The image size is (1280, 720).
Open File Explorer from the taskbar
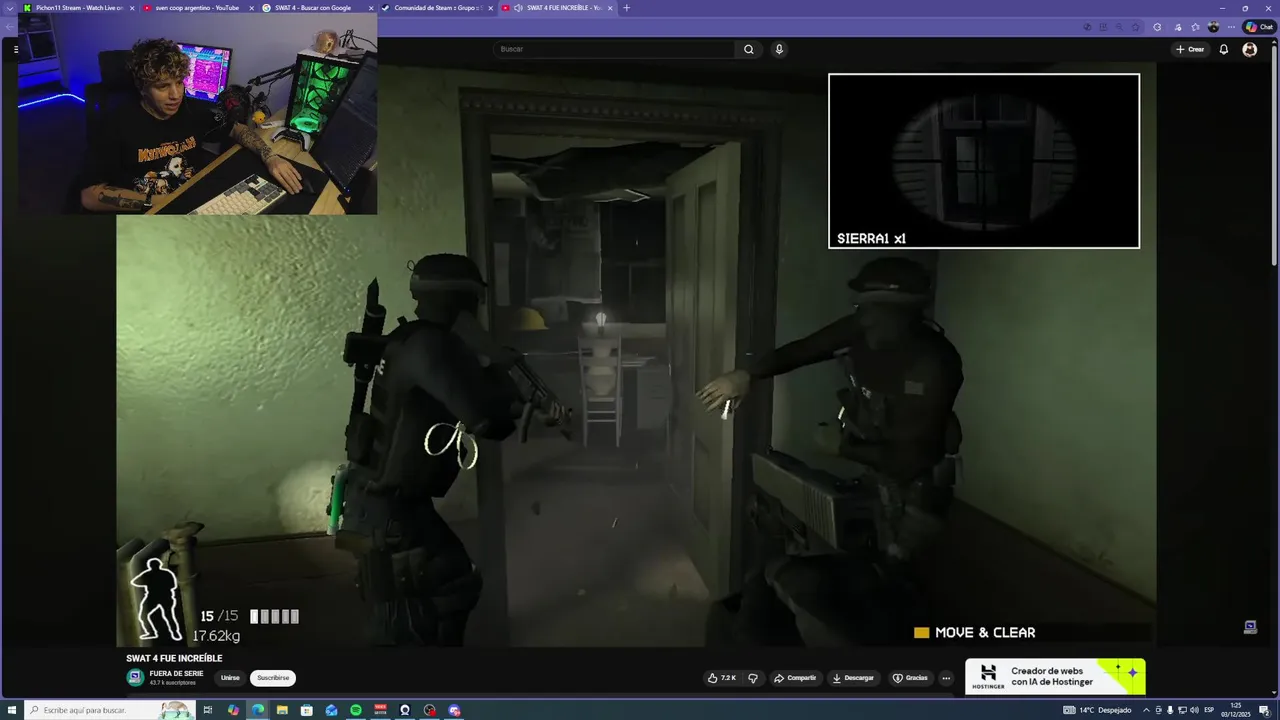click(x=282, y=710)
